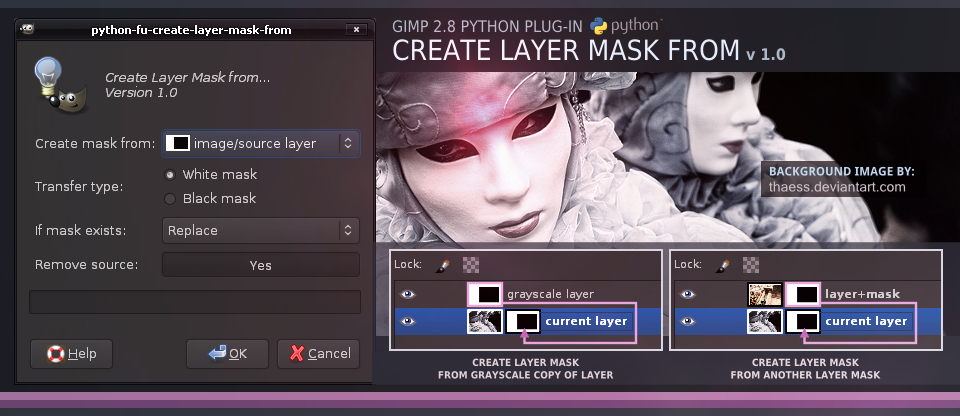960x416 pixels.
Task: Hide the layer+mask layer via eye icon
Action: pyautogui.click(x=688, y=294)
